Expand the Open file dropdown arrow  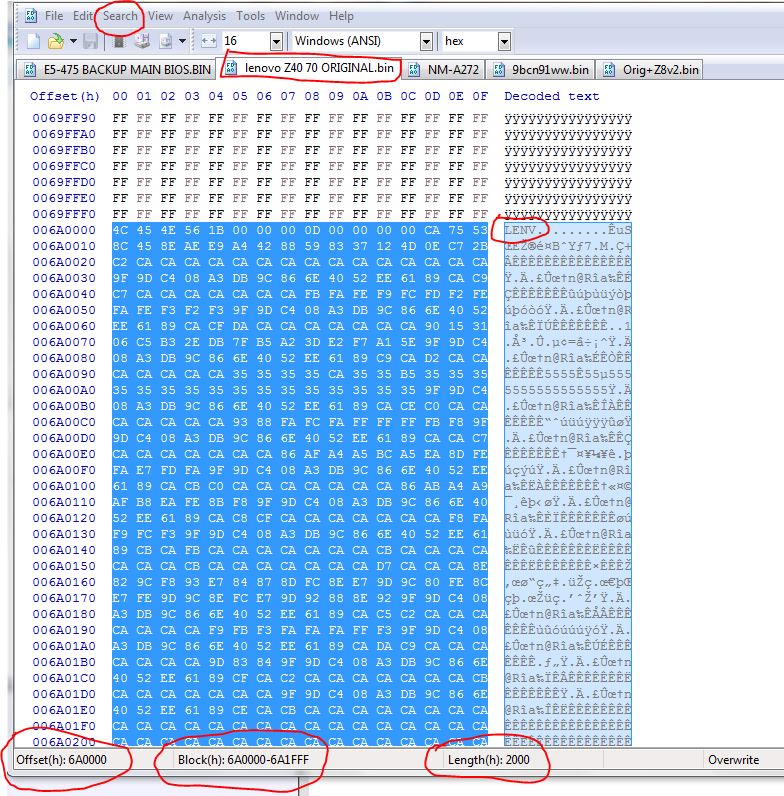click(x=73, y=41)
